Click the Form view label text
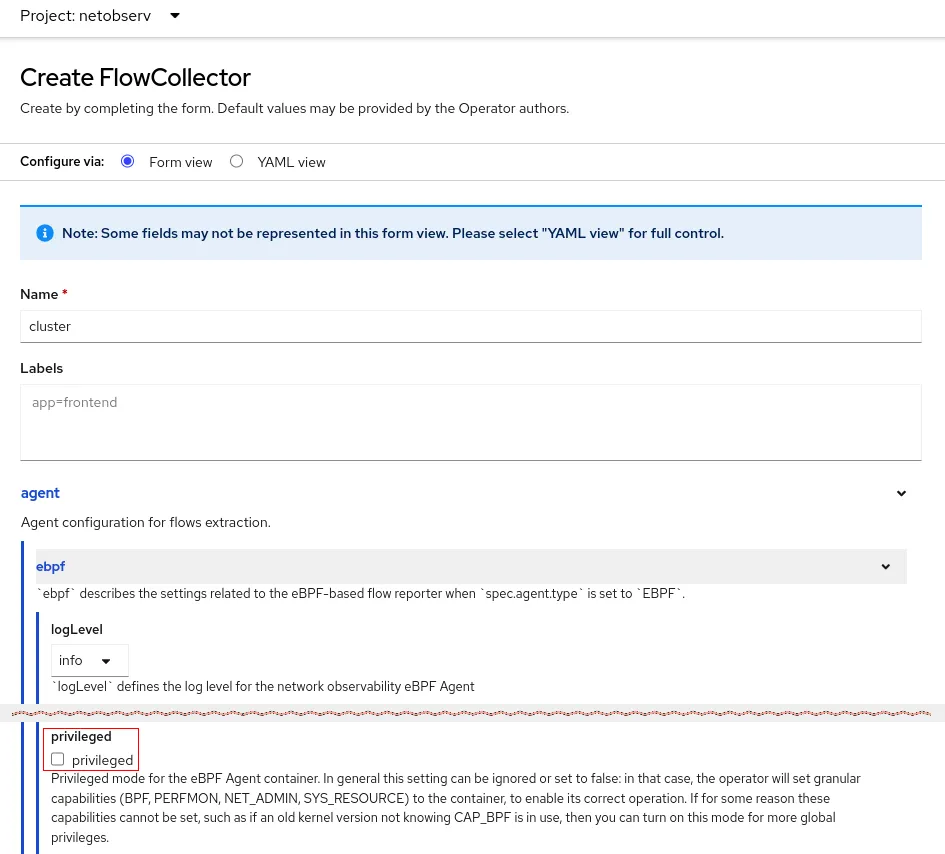945x854 pixels. pyautogui.click(x=180, y=162)
